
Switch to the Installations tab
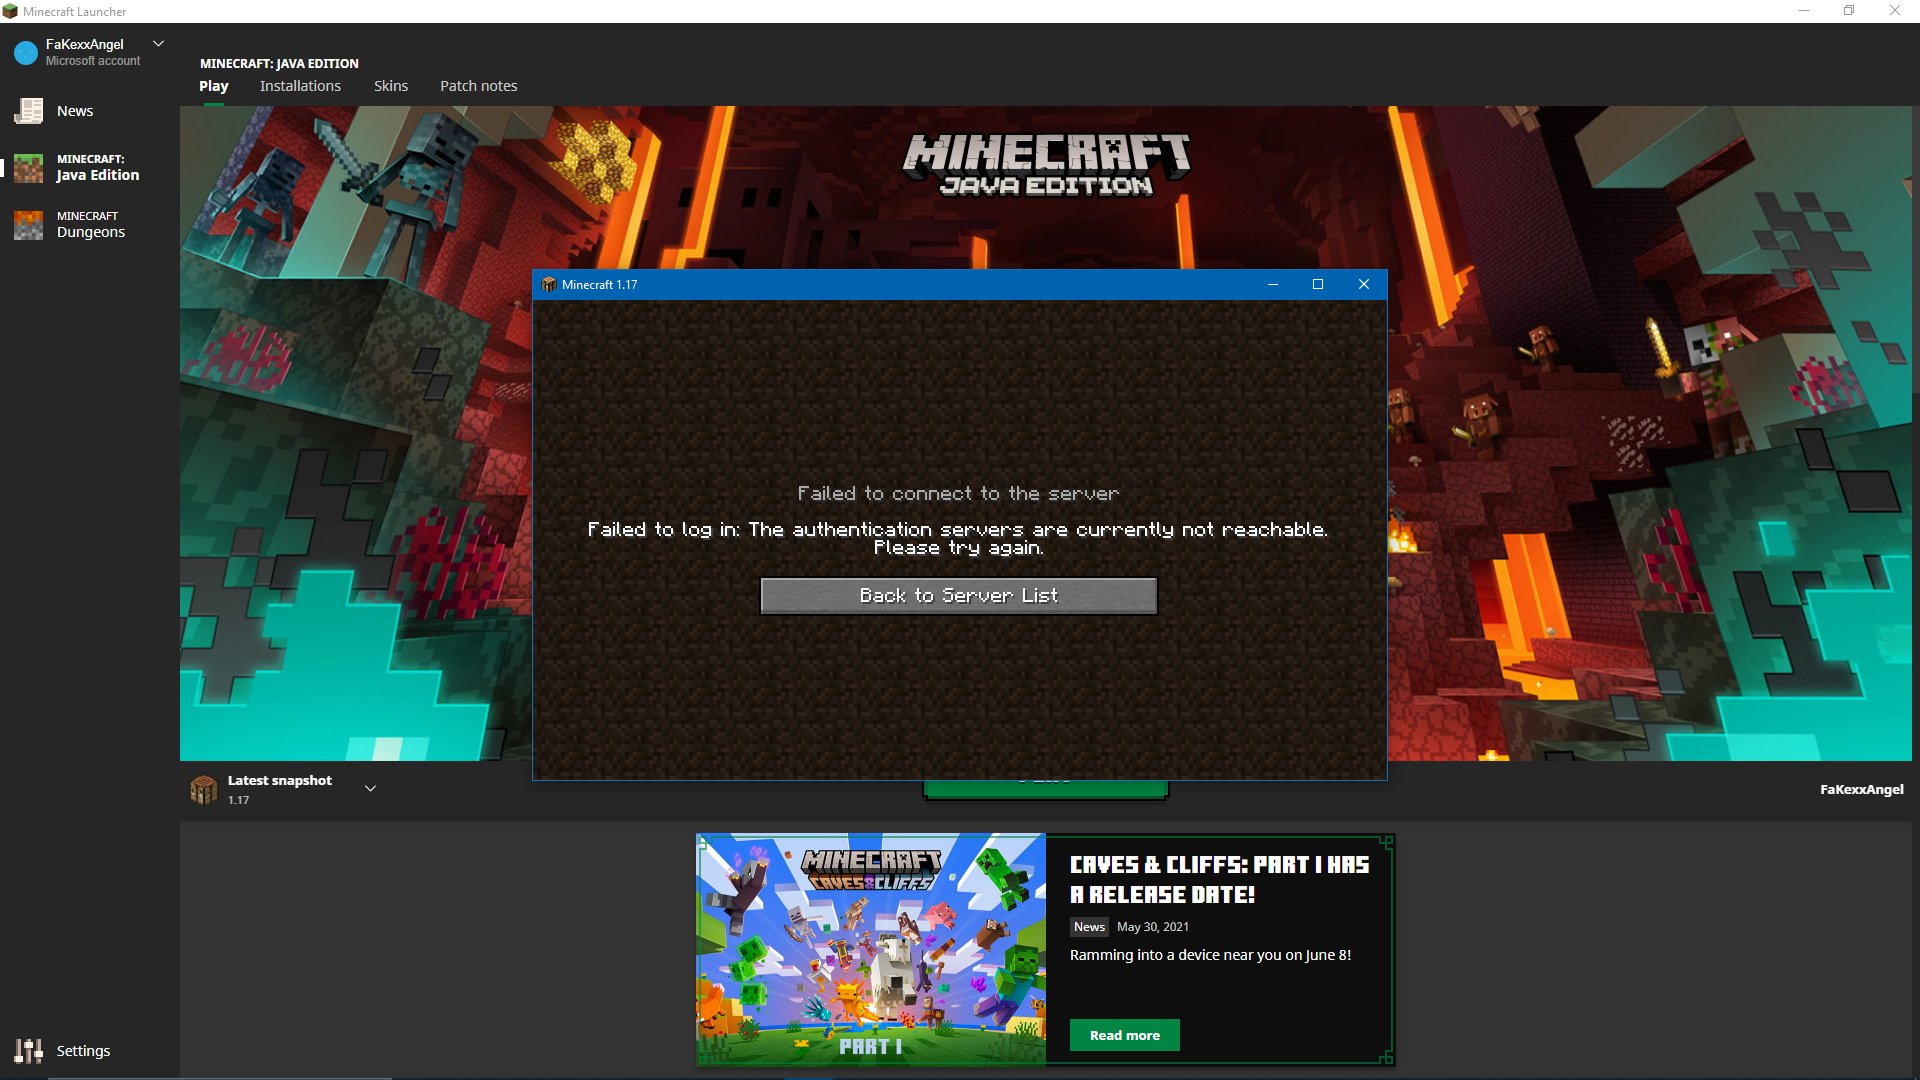point(300,86)
